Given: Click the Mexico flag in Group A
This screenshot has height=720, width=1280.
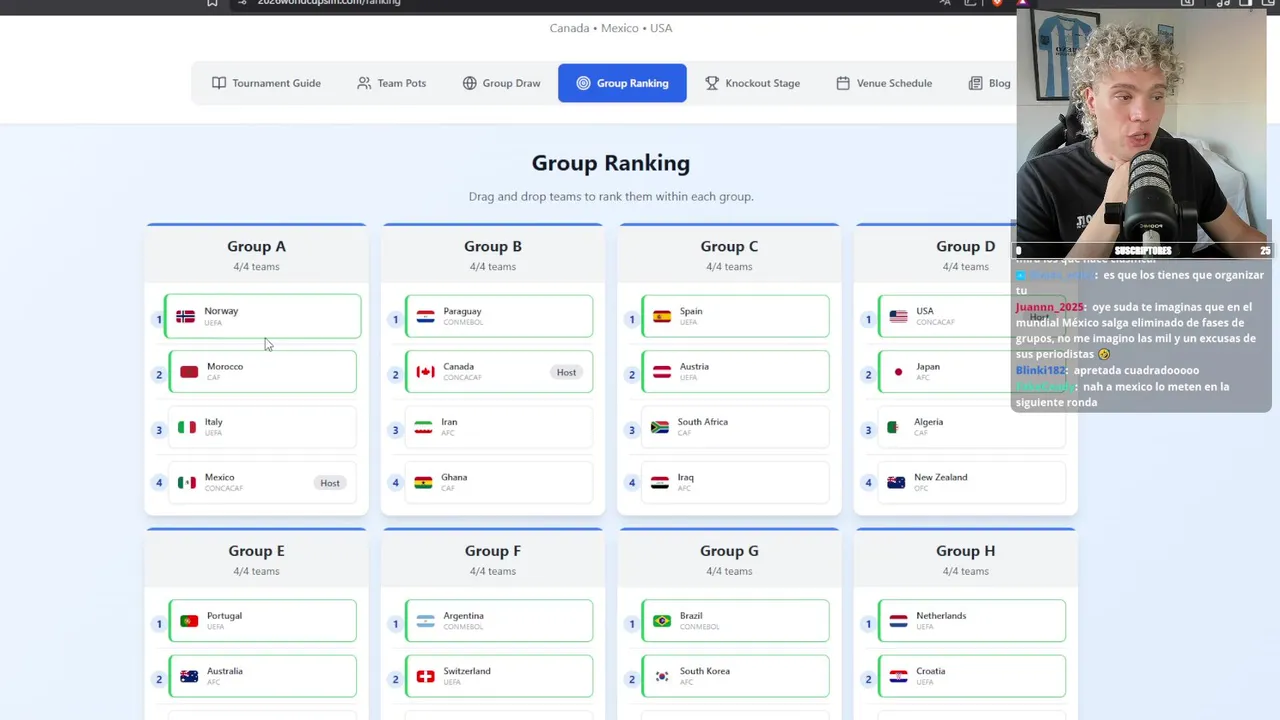Looking at the screenshot, I should pyautogui.click(x=187, y=483).
